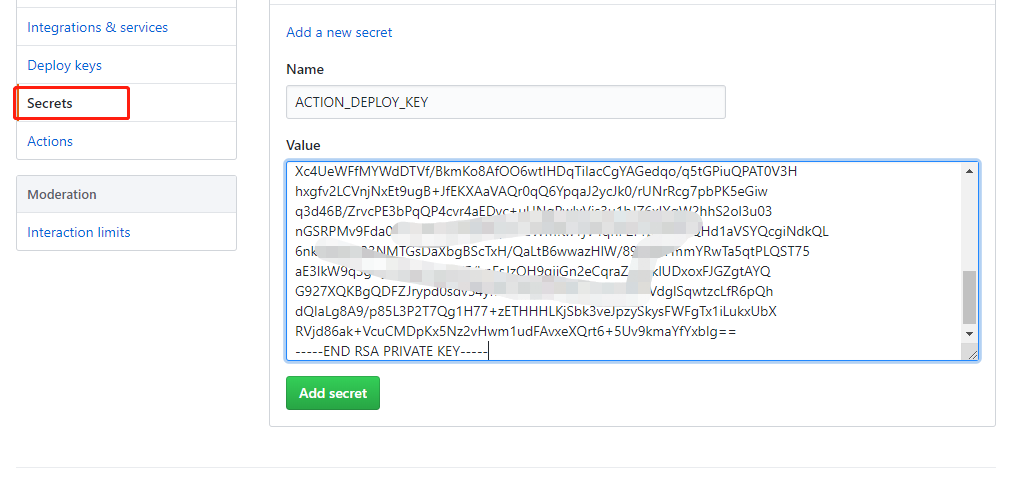Open Interaction limits under Moderation
This screenshot has height=498, width=1024.
tap(78, 232)
